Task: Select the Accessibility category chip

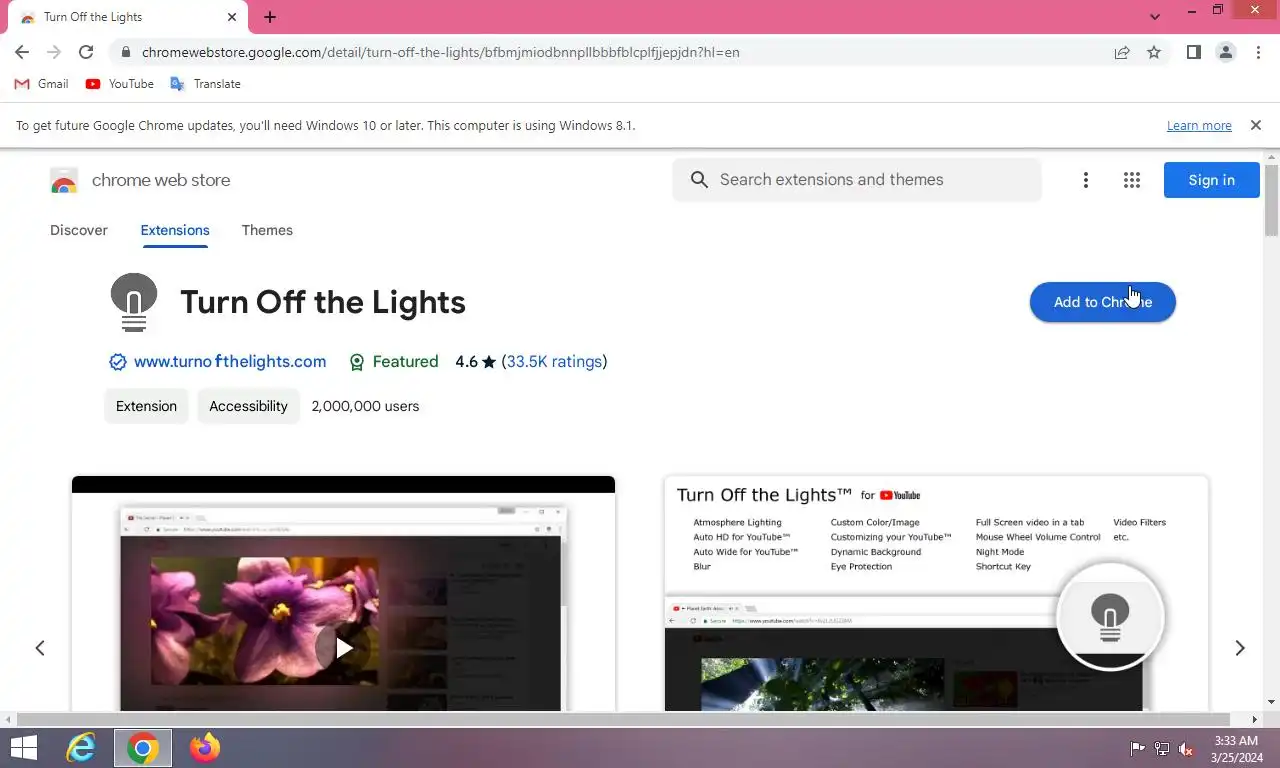Action: [248, 406]
